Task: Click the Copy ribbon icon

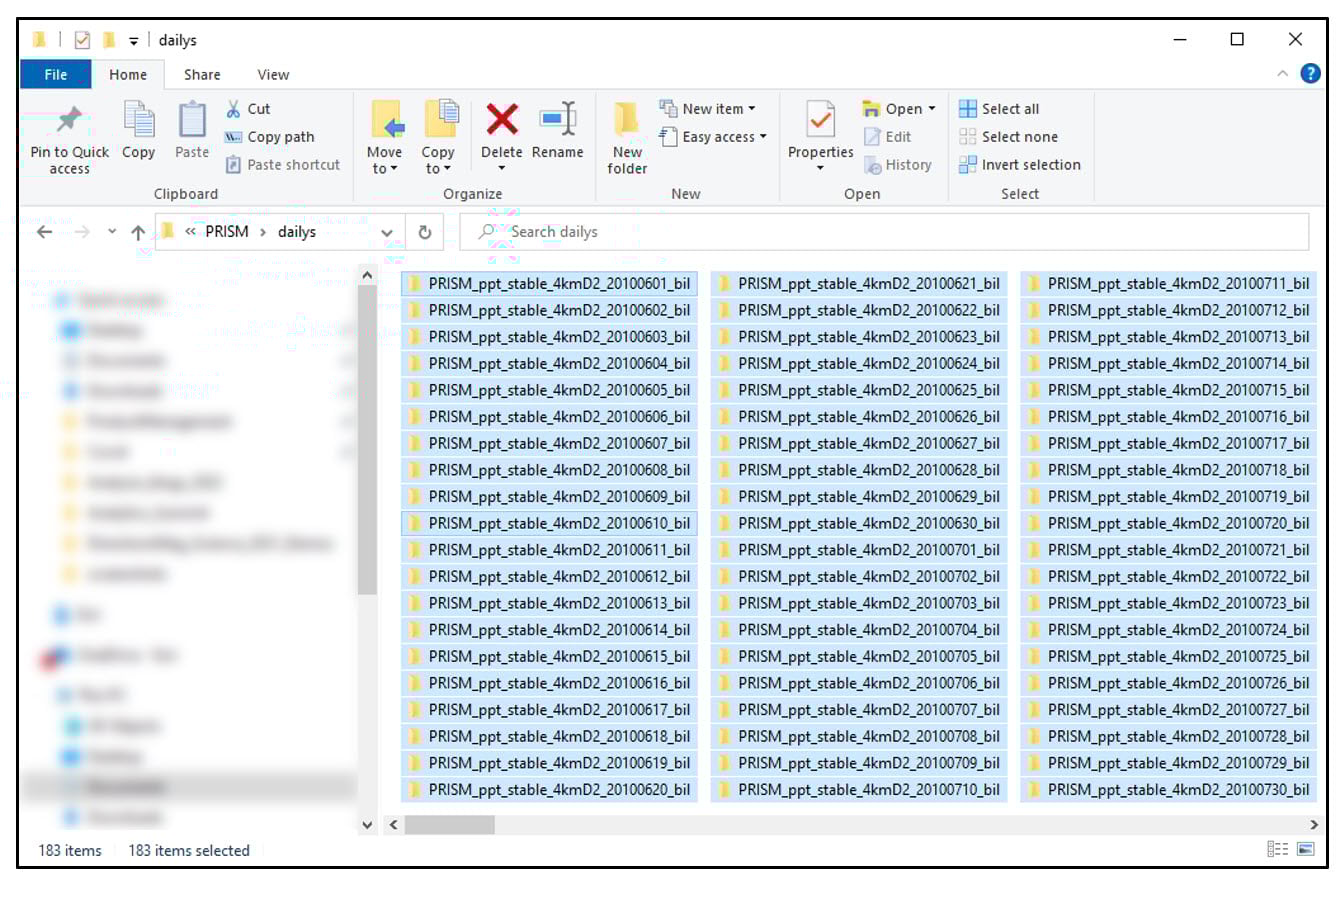Action: [138, 120]
